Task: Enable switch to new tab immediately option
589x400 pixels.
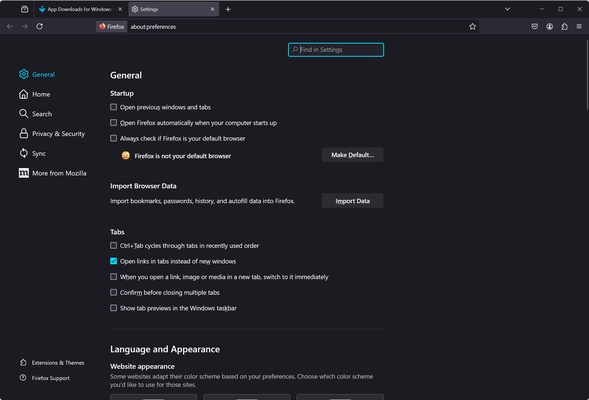Action: pyautogui.click(x=113, y=277)
